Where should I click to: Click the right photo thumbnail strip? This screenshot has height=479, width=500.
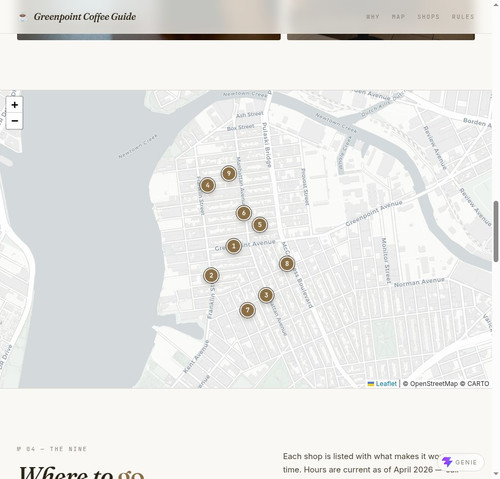[x=381, y=37]
